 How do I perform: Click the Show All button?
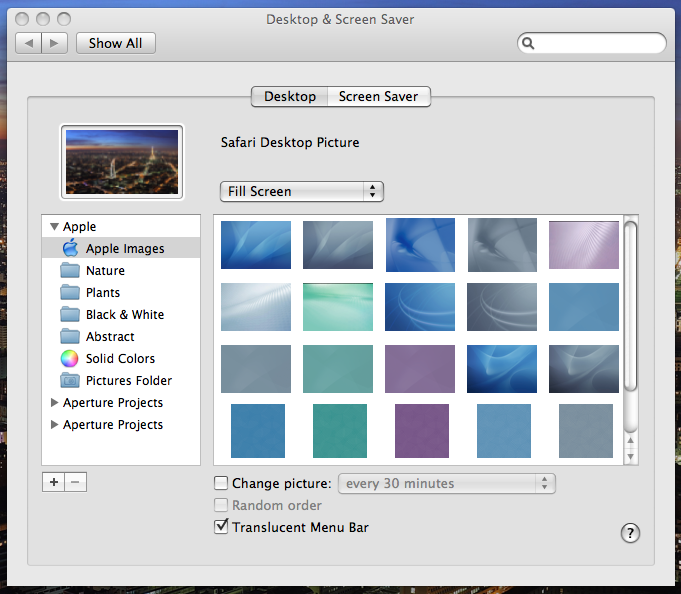click(116, 43)
